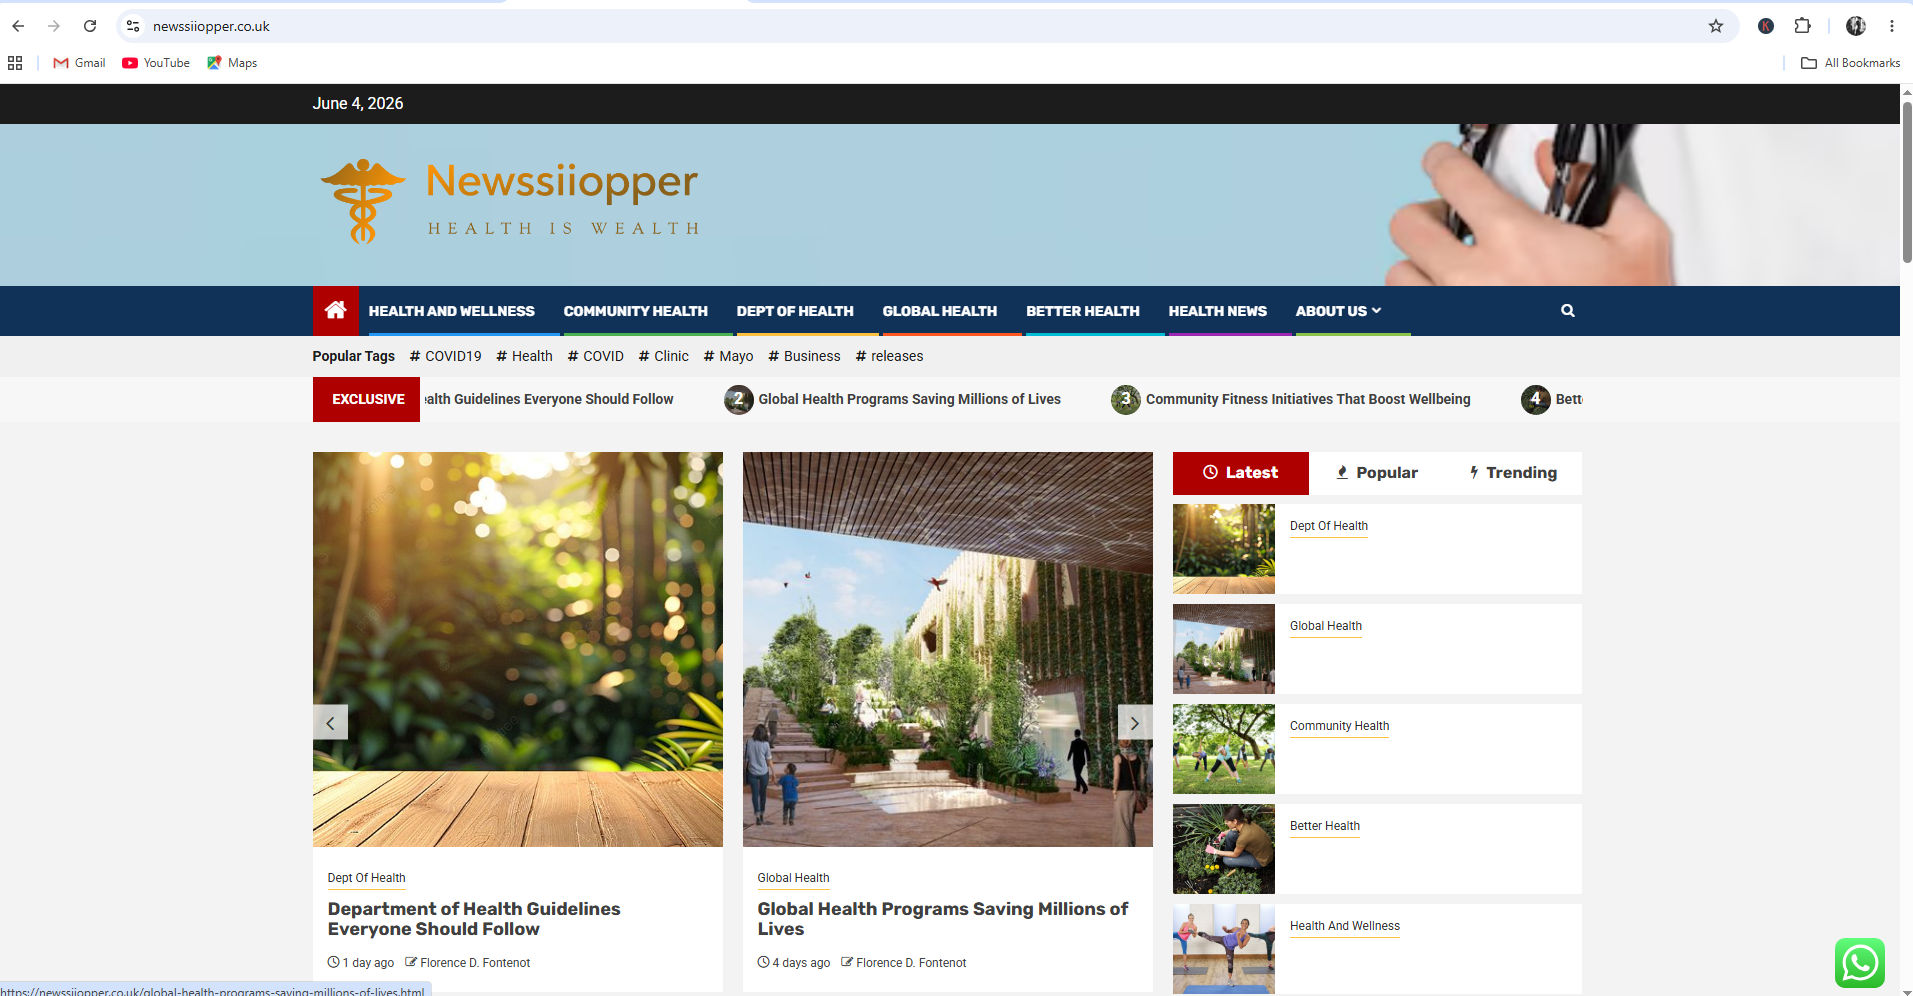Image resolution: width=1913 pixels, height=996 pixels.
Task: Show next slide with right carousel arrow
Action: (x=1135, y=722)
